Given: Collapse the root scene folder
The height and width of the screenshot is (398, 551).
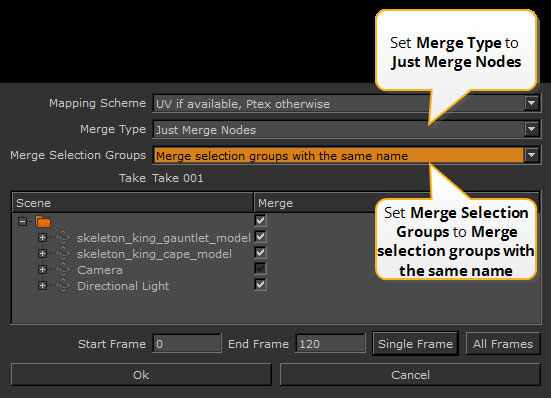Looking at the screenshot, I should tap(22, 222).
